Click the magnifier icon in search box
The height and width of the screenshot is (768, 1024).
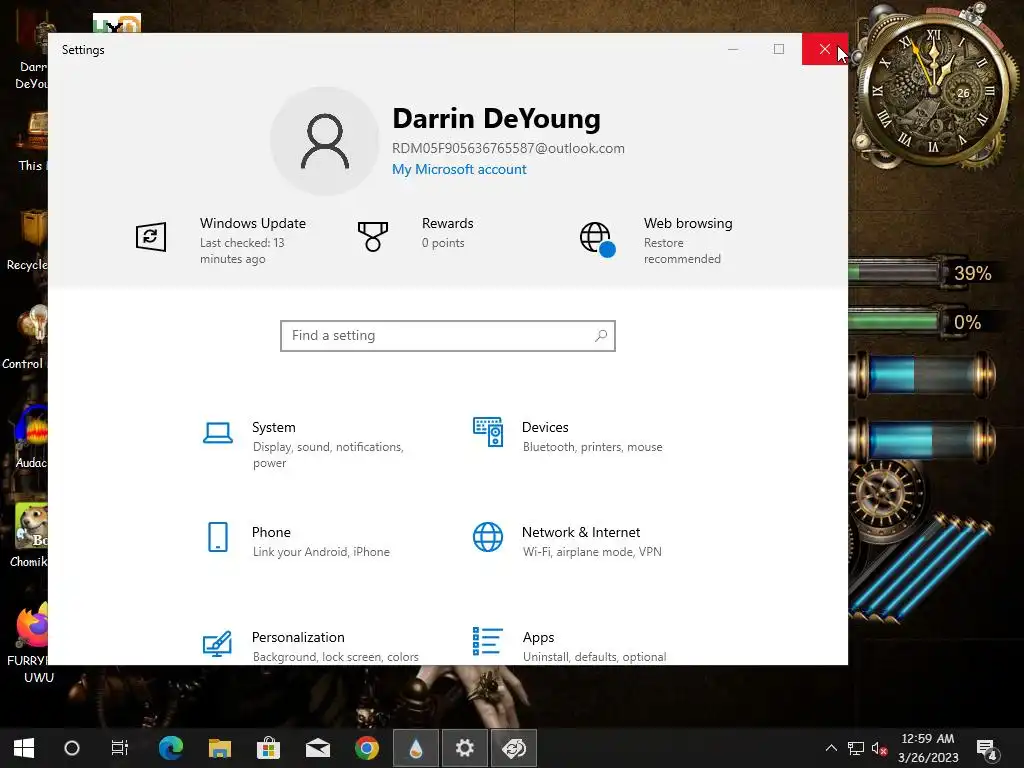(601, 336)
